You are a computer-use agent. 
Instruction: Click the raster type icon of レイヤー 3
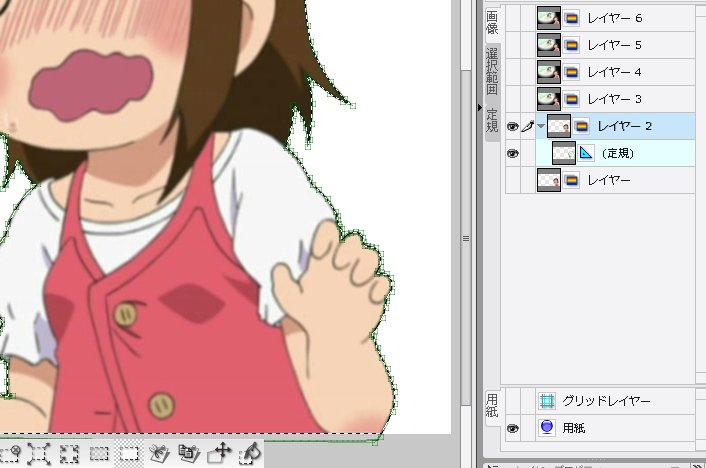click(x=571, y=100)
